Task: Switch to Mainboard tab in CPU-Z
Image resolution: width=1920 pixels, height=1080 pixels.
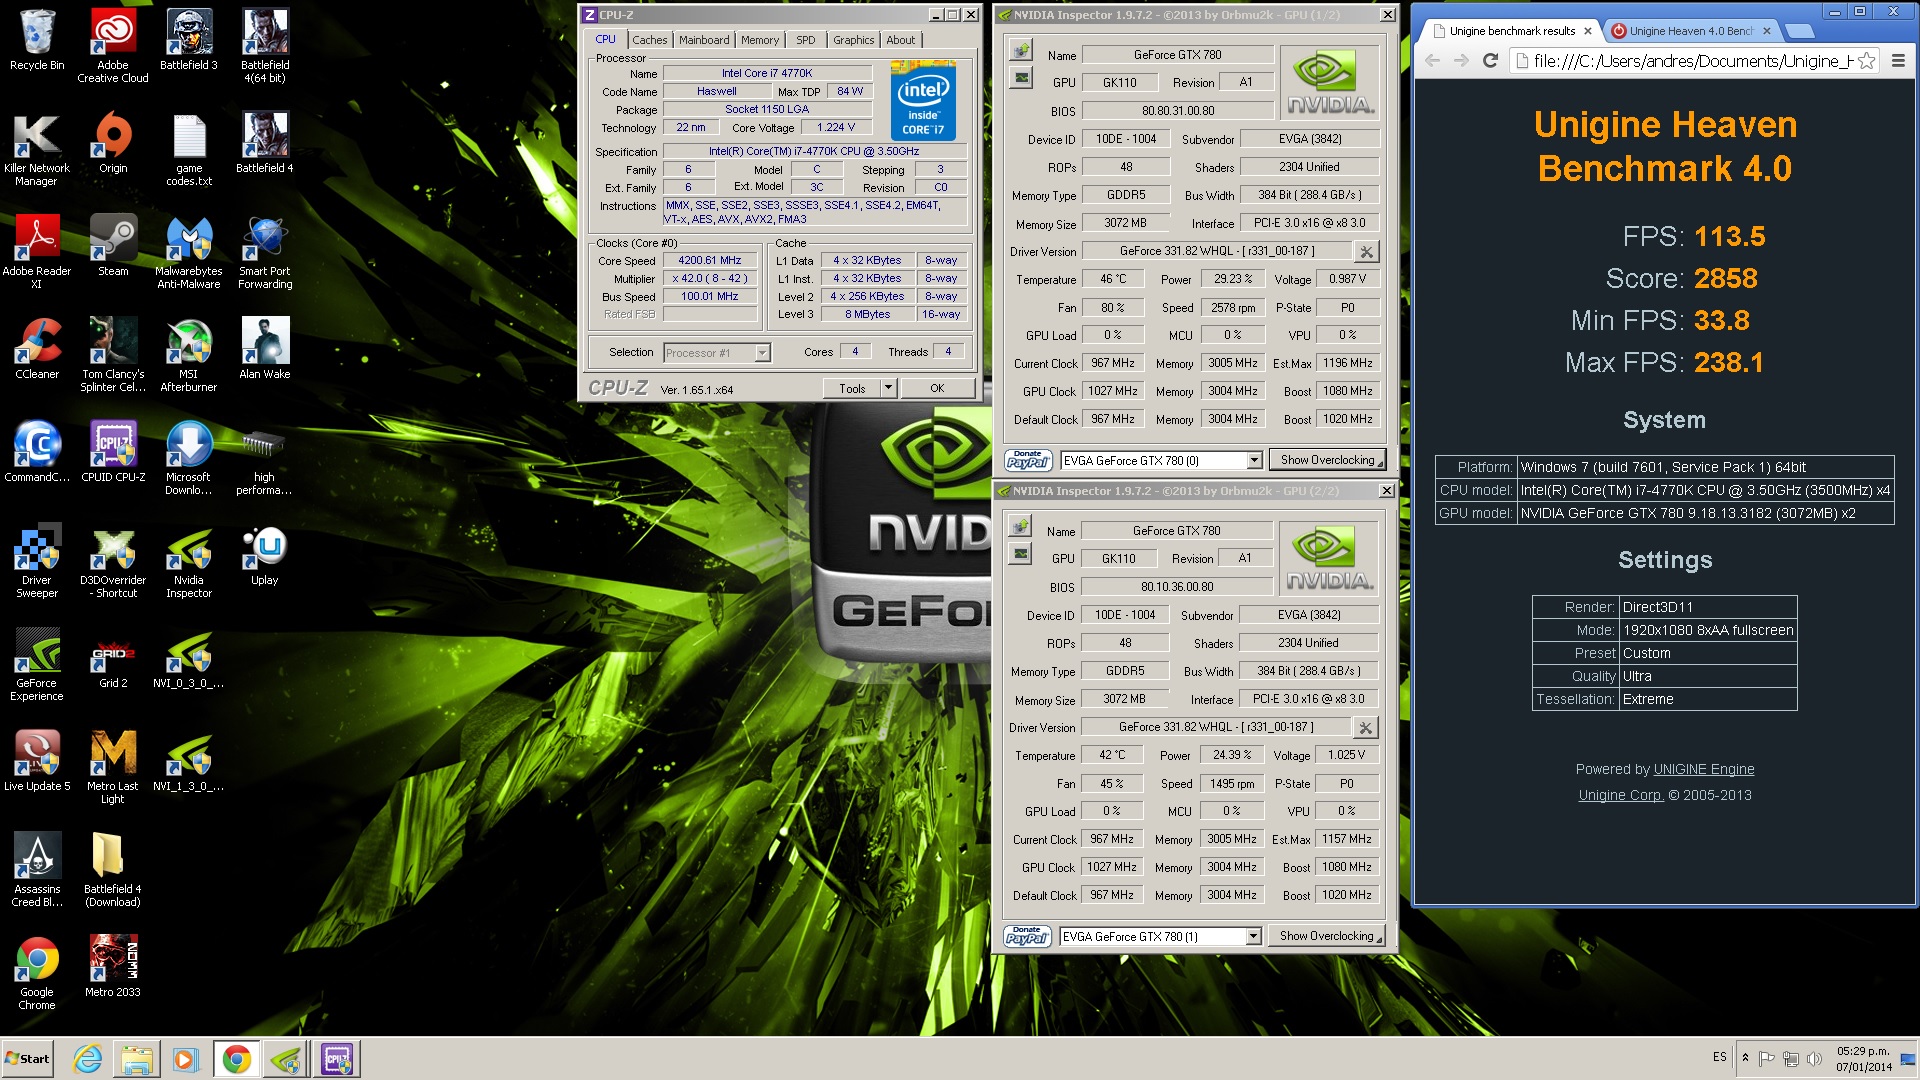Action: coord(704,40)
